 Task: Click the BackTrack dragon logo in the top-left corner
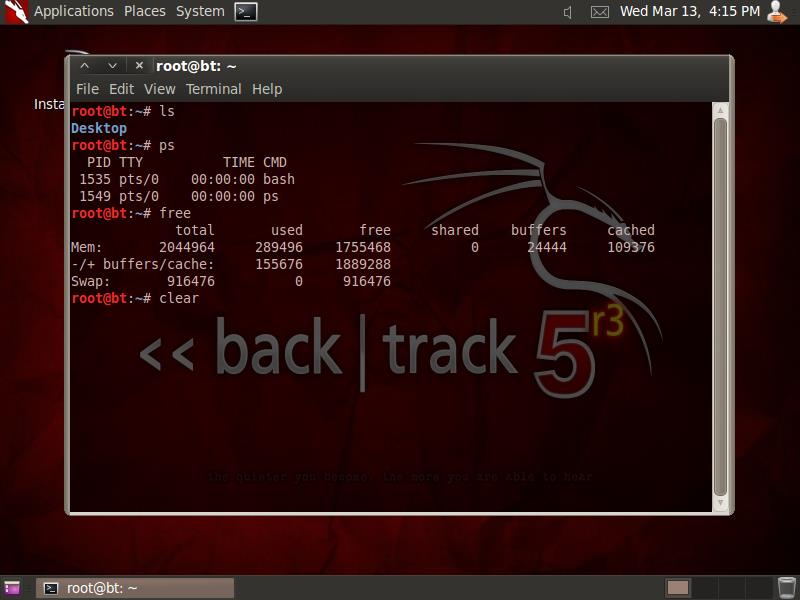pyautogui.click(x=14, y=11)
